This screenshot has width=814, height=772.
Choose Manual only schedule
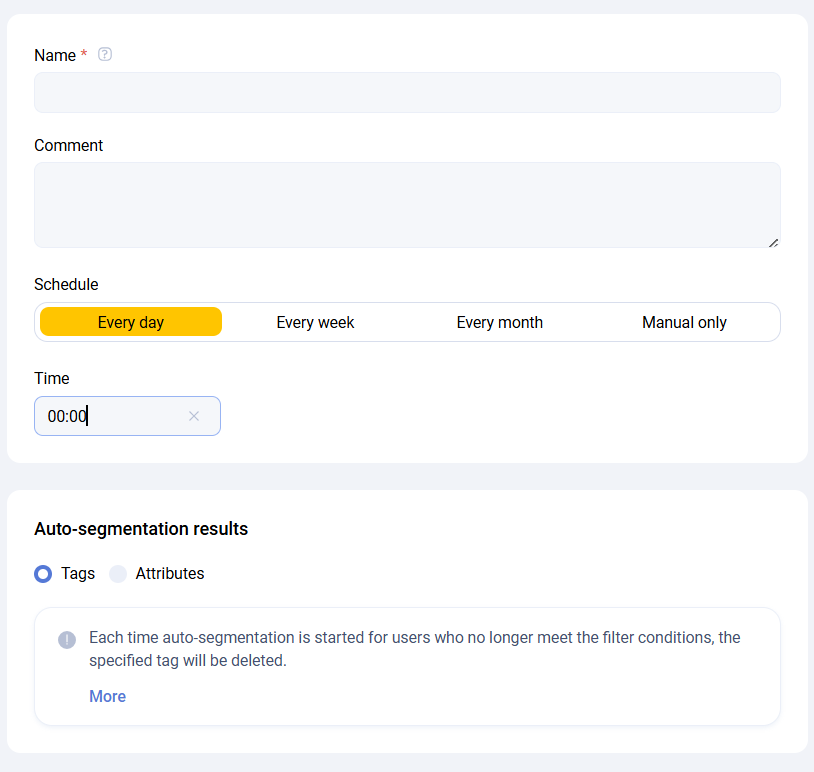[x=684, y=322]
